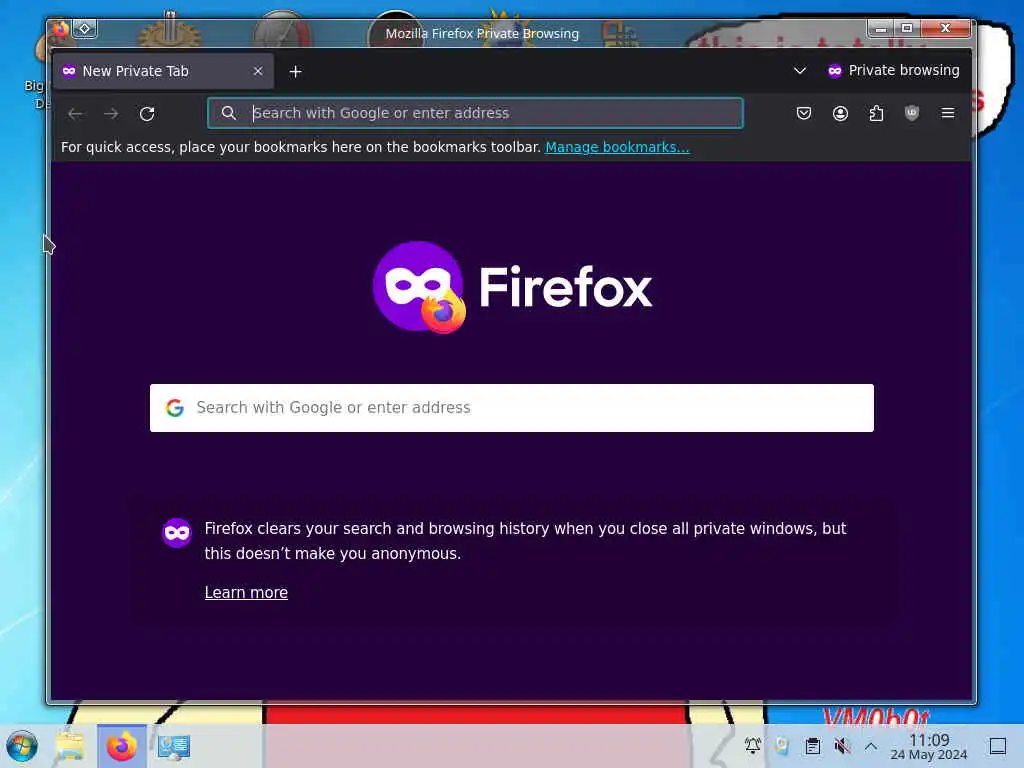The image size is (1024, 768).
Task: Focus the page's Google search box
Action: pyautogui.click(x=512, y=408)
